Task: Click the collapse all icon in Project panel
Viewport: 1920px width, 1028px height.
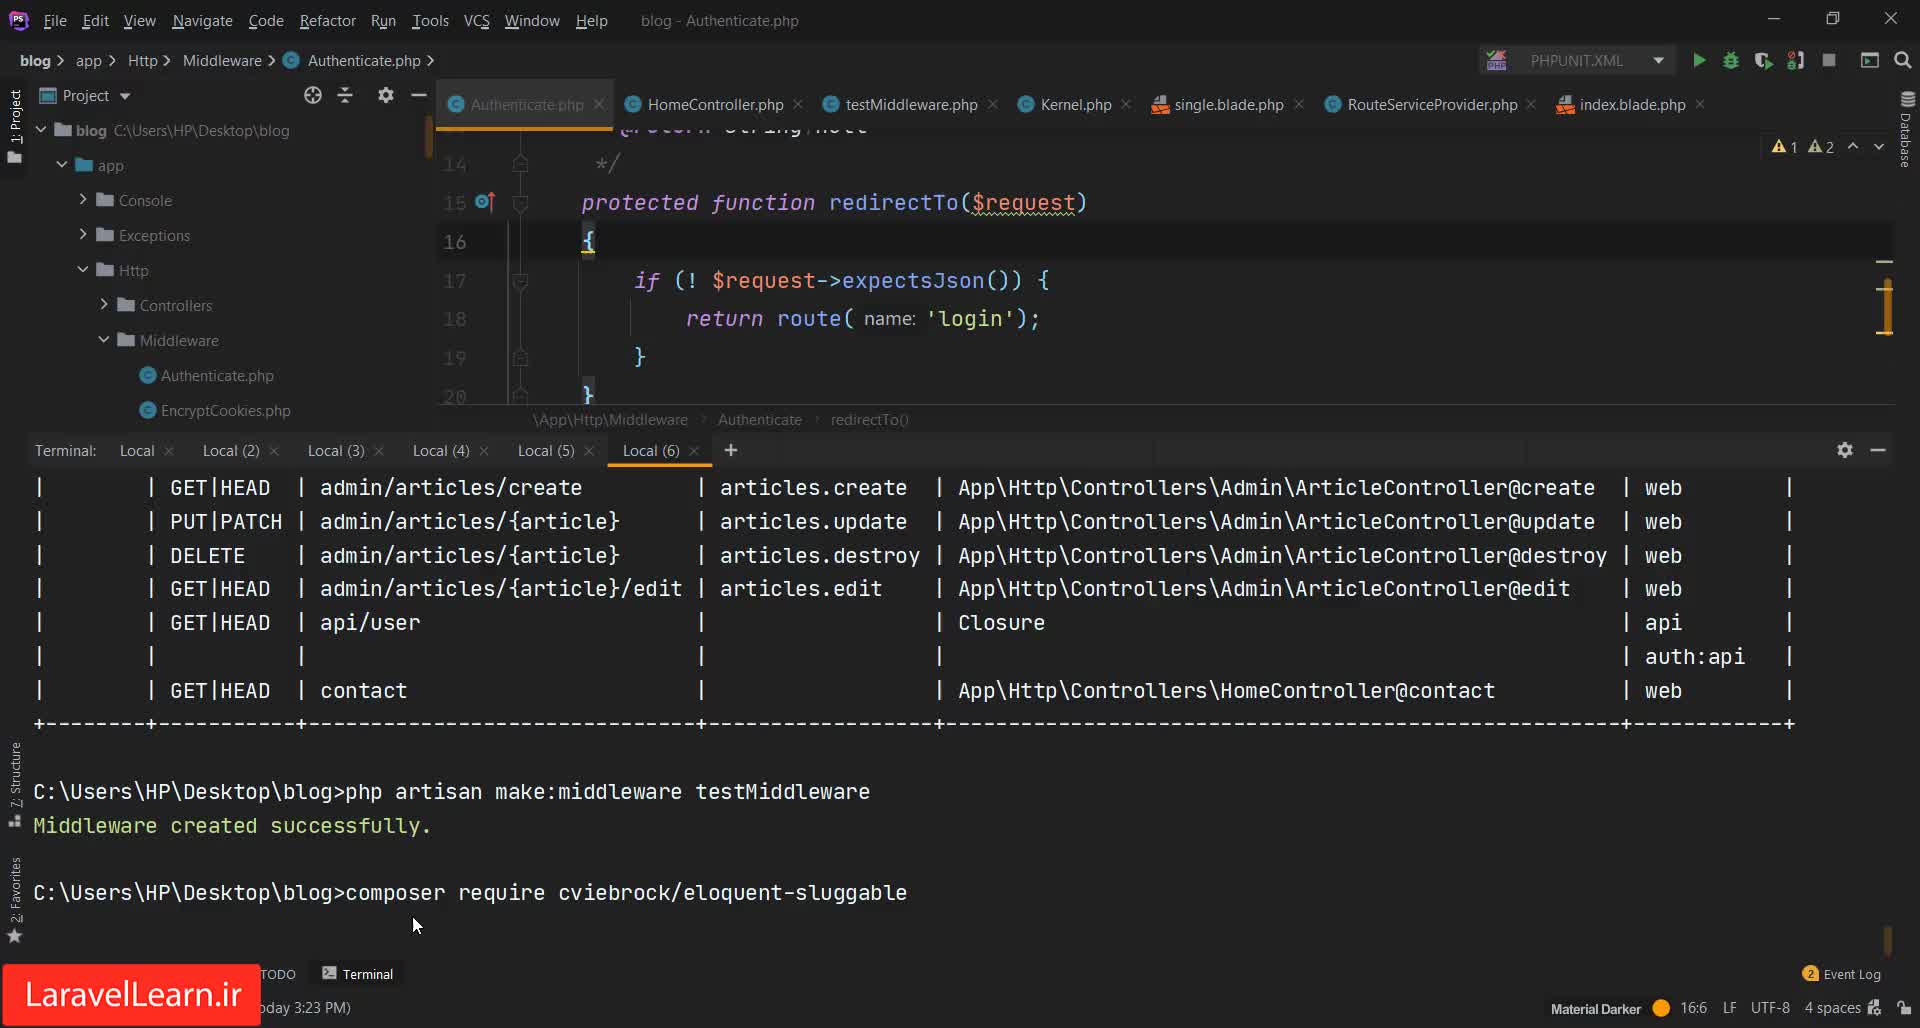Action: coord(345,95)
